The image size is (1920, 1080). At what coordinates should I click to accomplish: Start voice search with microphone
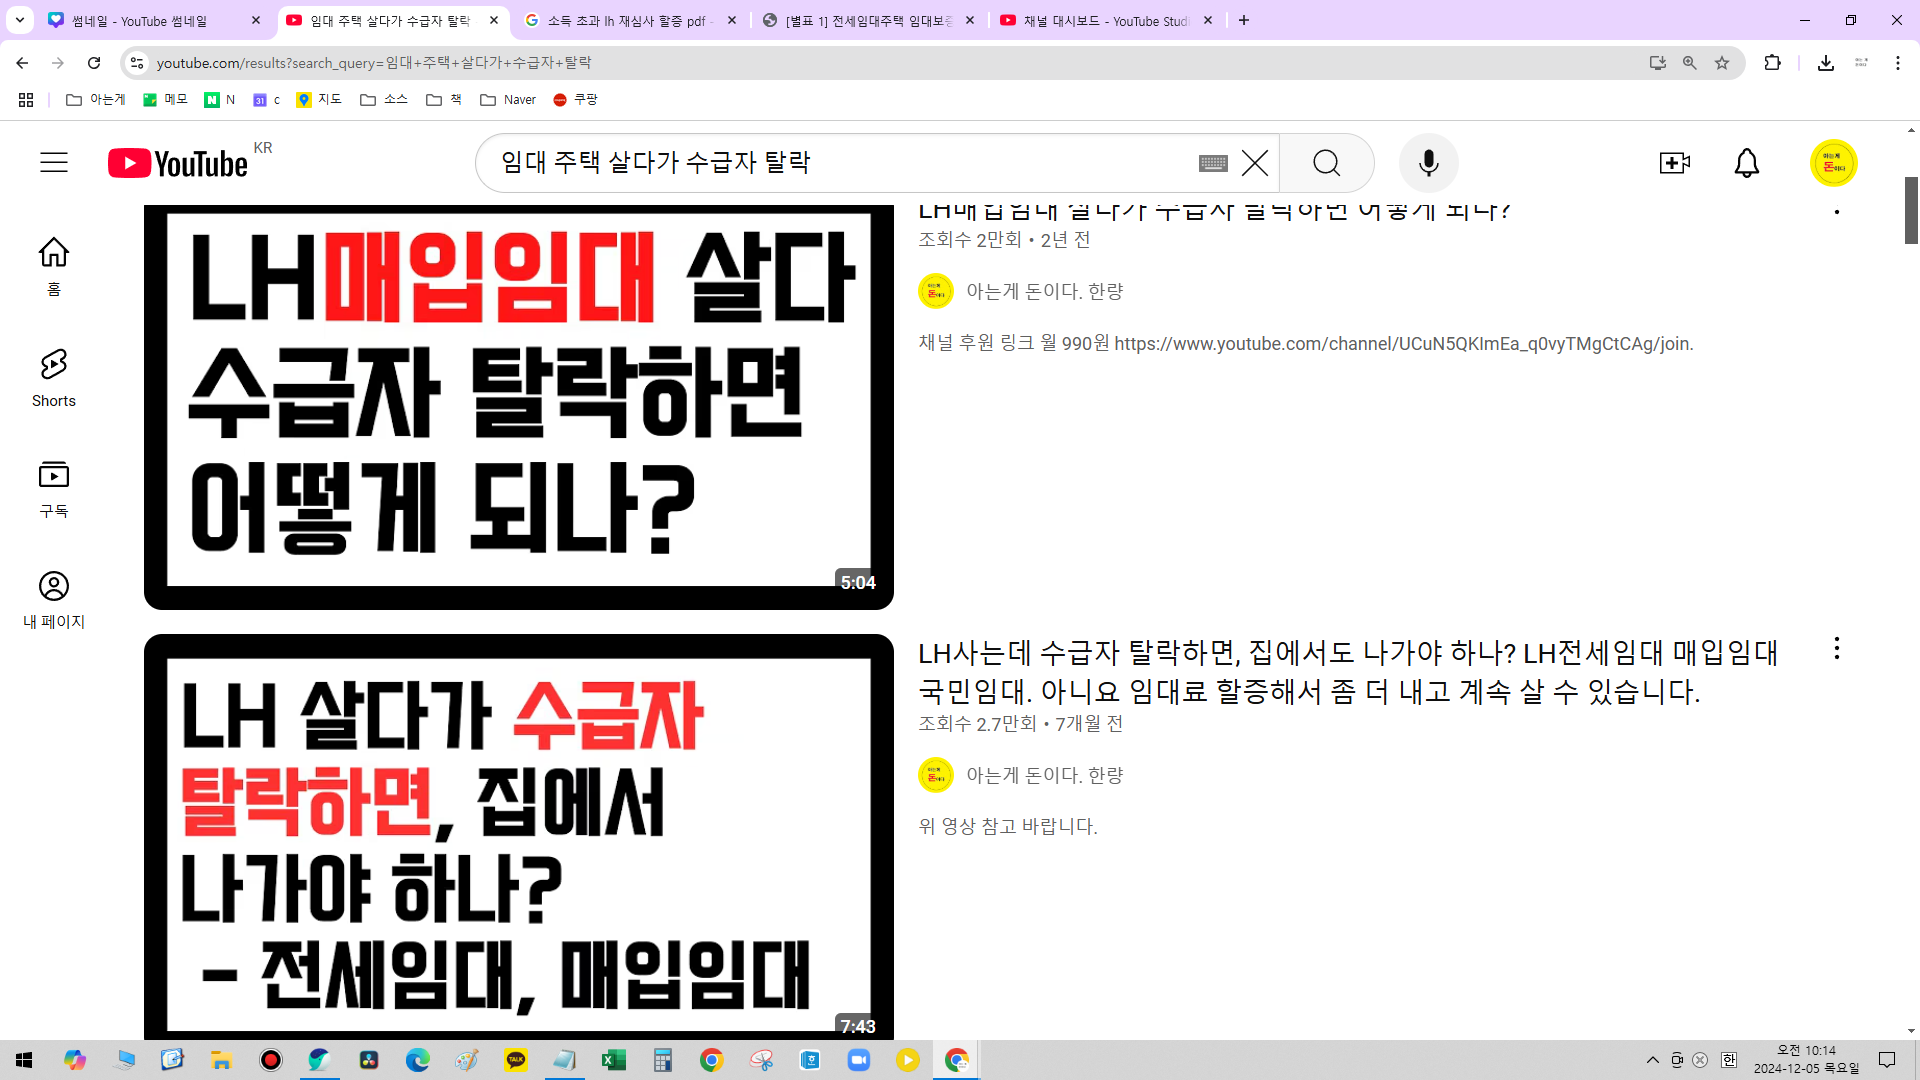point(1429,163)
